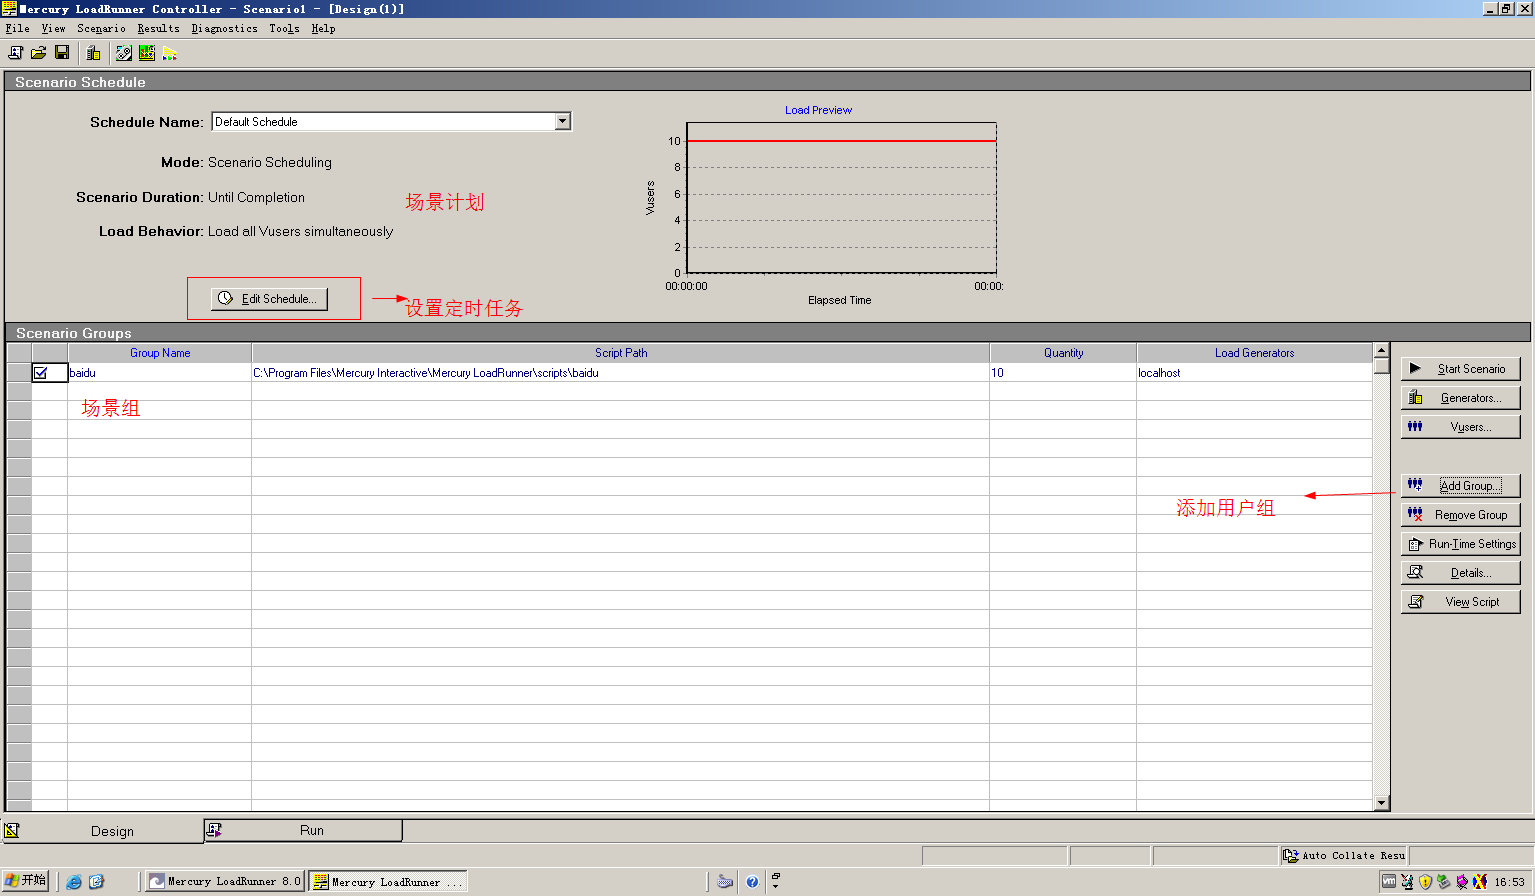Click the Internet Explorer quick launch icon
This screenshot has width=1535, height=896.
pos(74,881)
